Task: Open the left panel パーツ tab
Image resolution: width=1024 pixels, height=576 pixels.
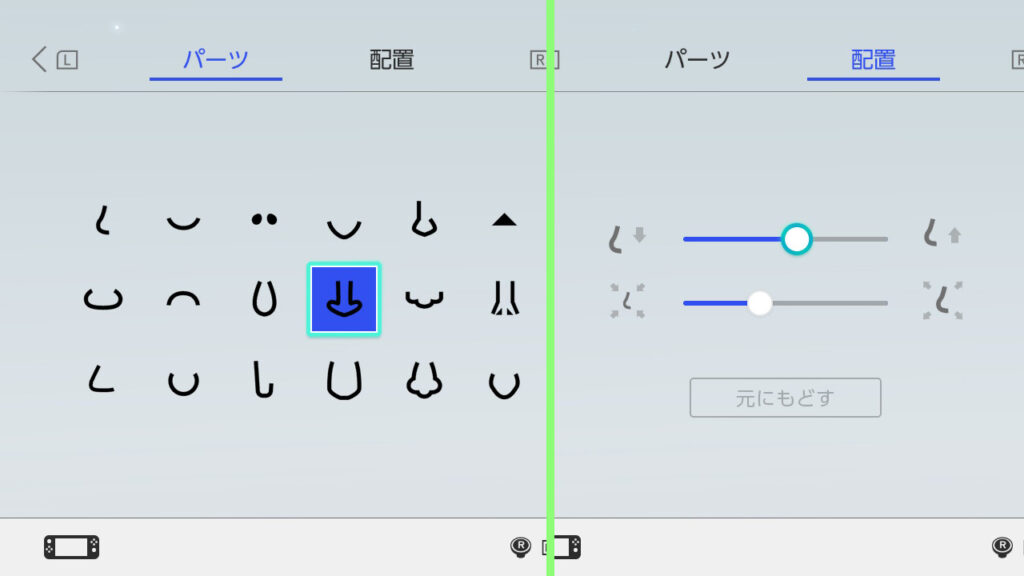Action: [x=216, y=60]
